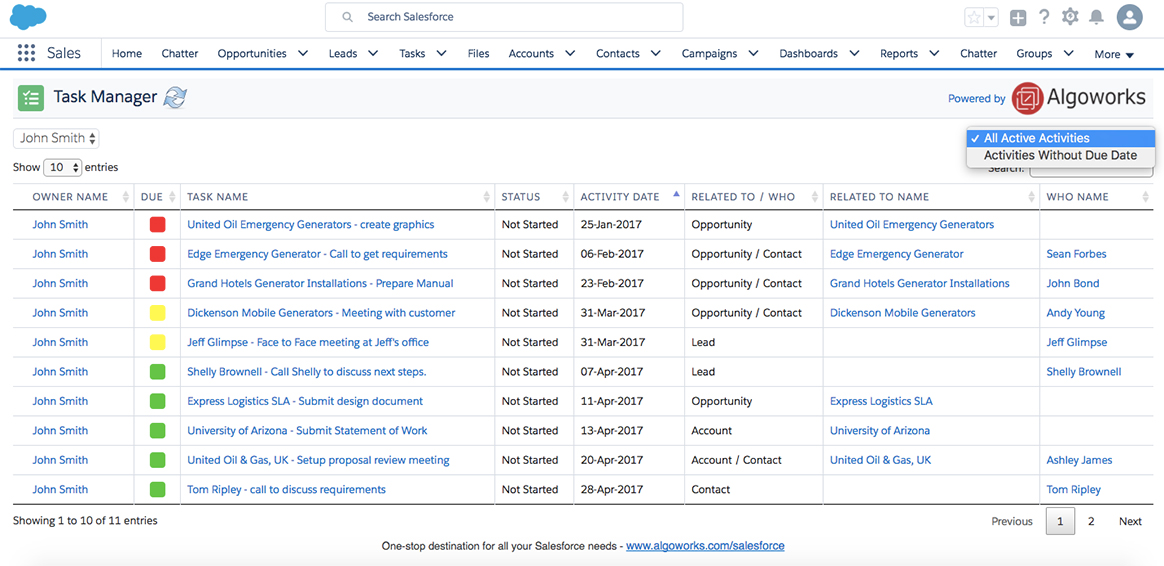1164x566 pixels.
Task: Open Ashley James contact link
Action: point(1079,460)
